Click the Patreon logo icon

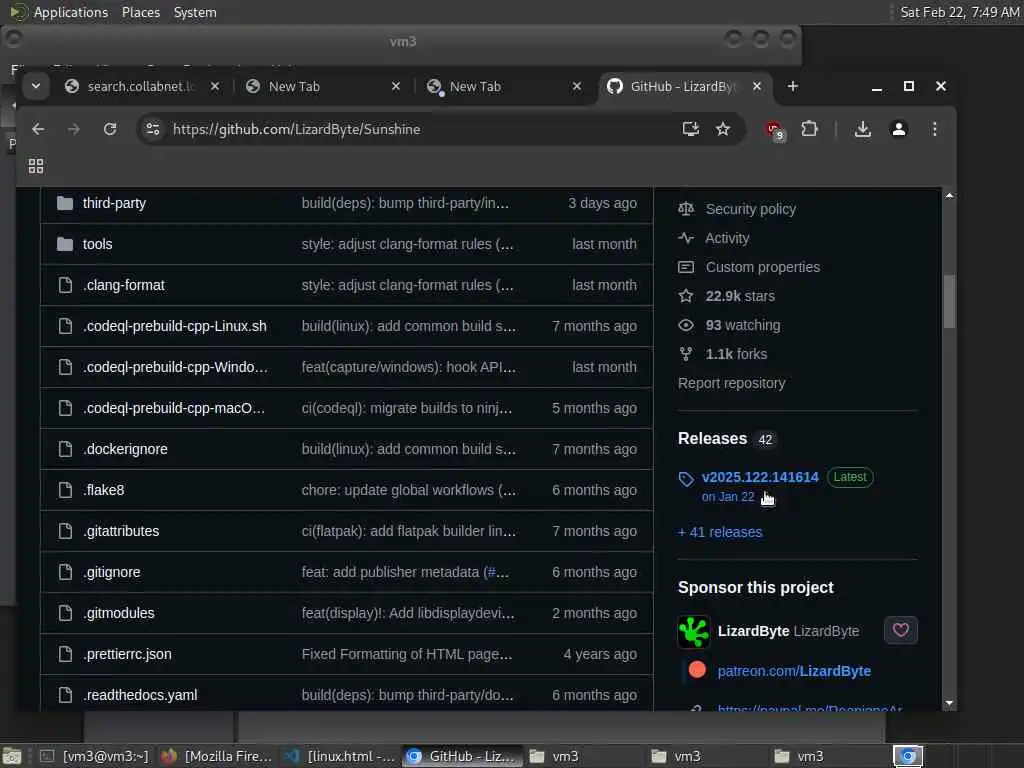click(x=697, y=669)
